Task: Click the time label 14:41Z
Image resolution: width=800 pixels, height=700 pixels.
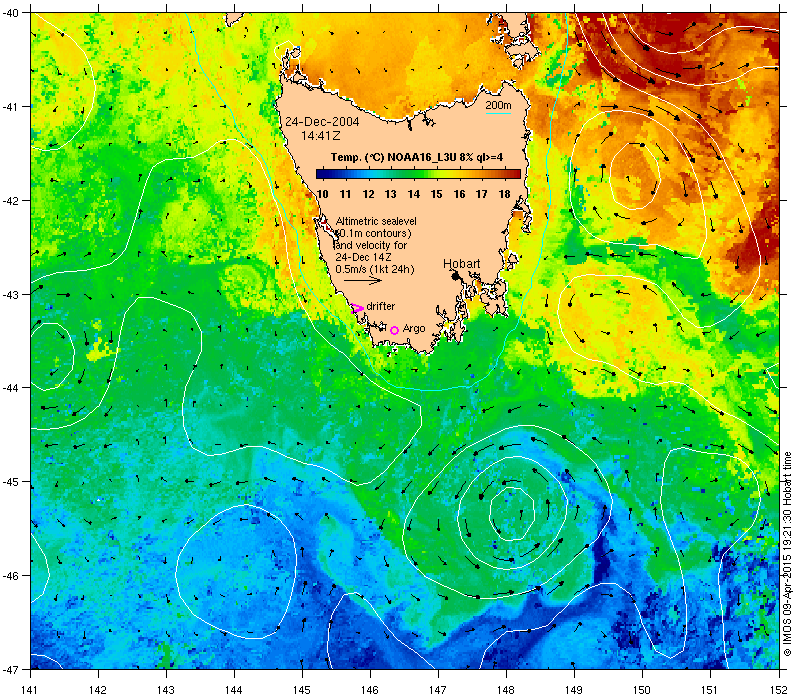Action: pos(320,136)
